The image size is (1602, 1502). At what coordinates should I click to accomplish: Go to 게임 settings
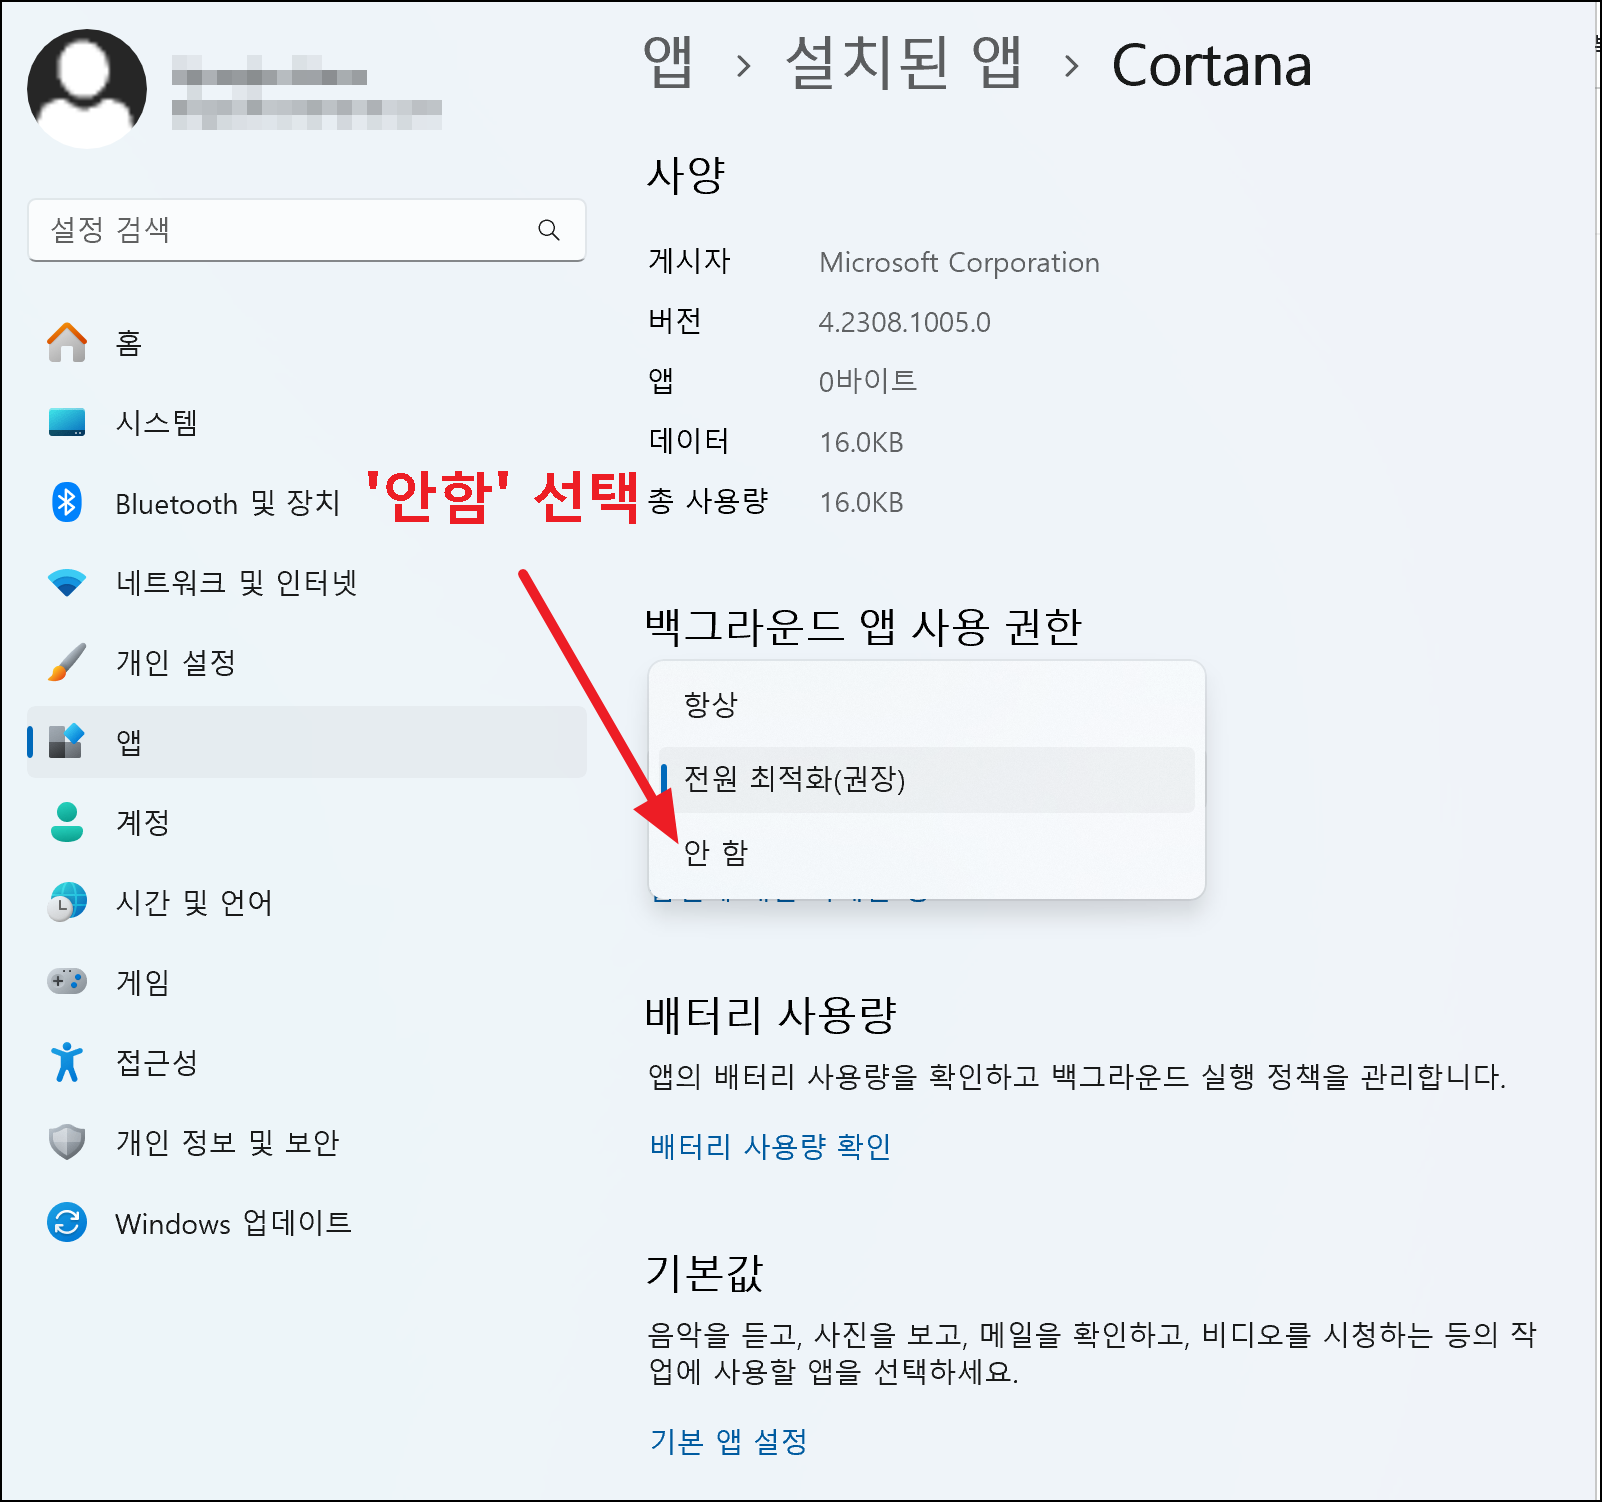(307, 982)
